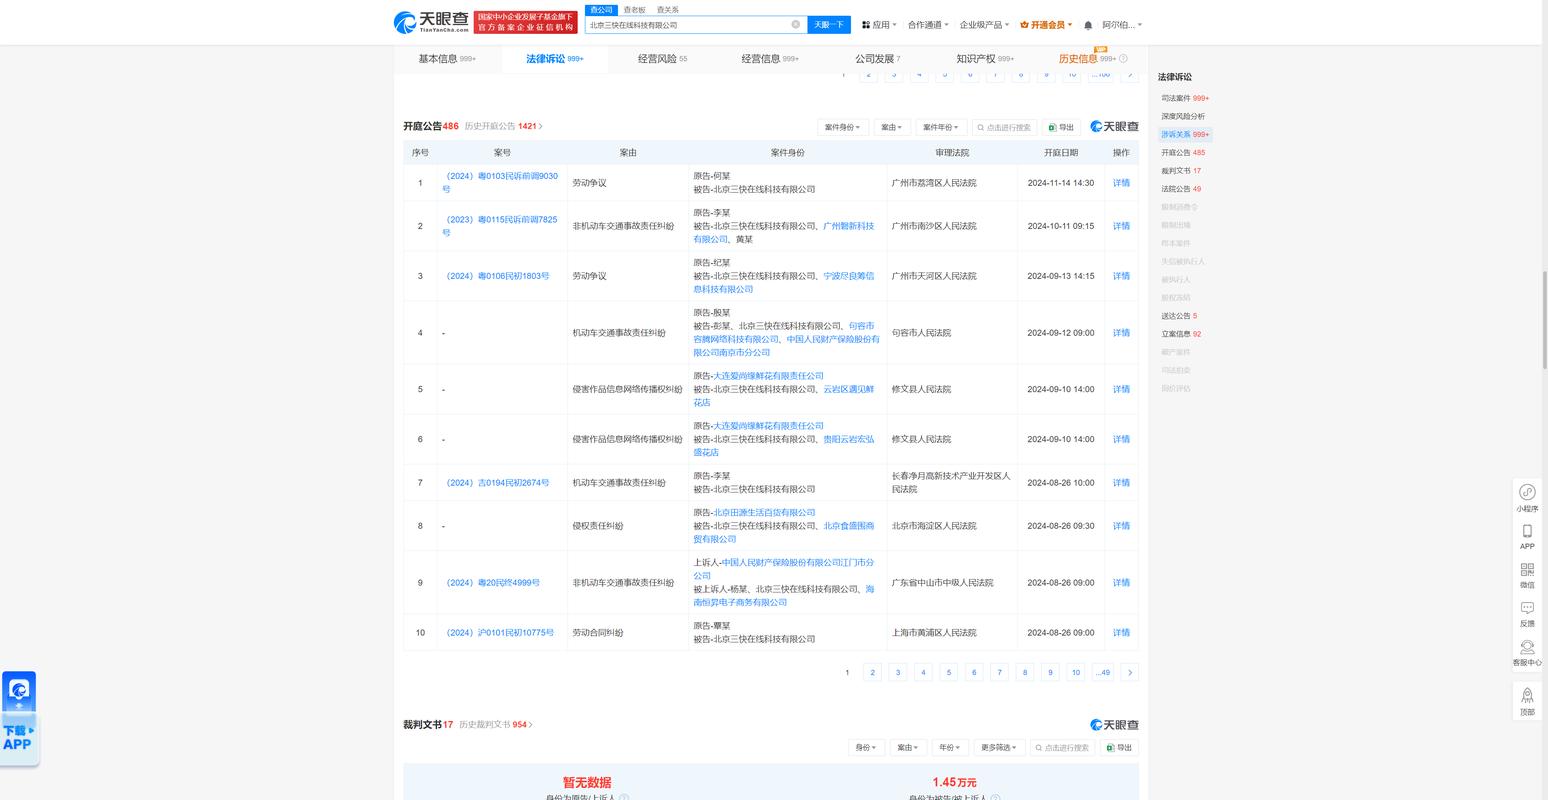
Task: Go to page 2 of 开庭公告
Action: [x=872, y=673]
